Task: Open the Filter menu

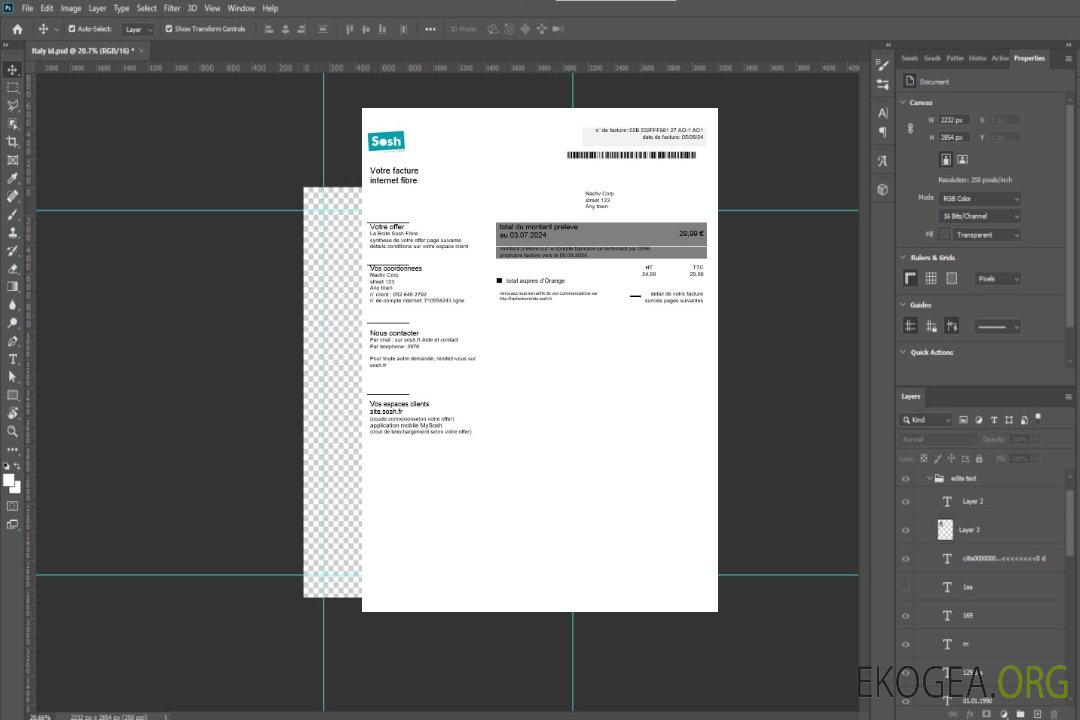Action: coord(172,8)
